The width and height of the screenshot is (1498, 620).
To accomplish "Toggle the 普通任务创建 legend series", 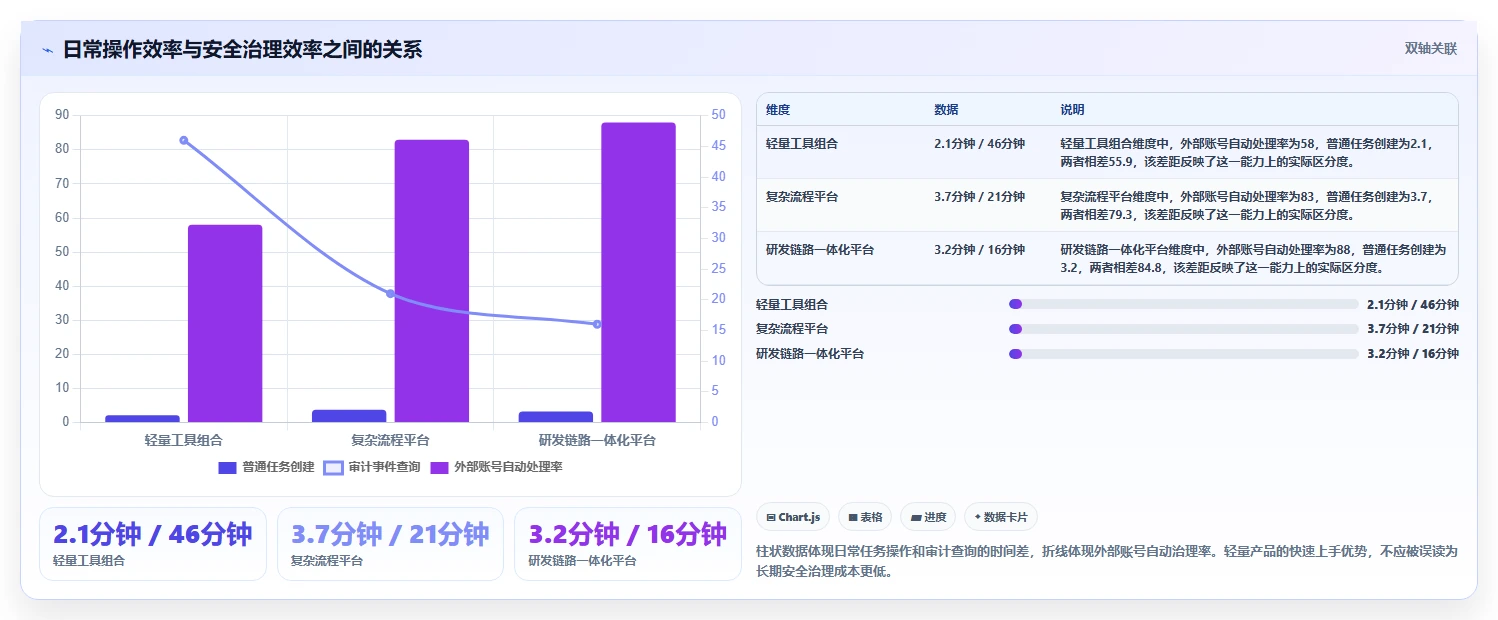I will coord(266,467).
